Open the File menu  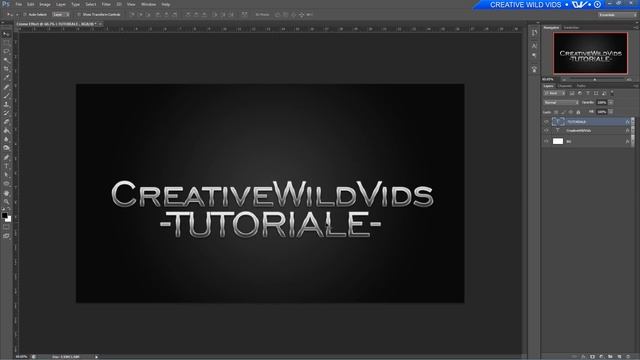[18, 4]
